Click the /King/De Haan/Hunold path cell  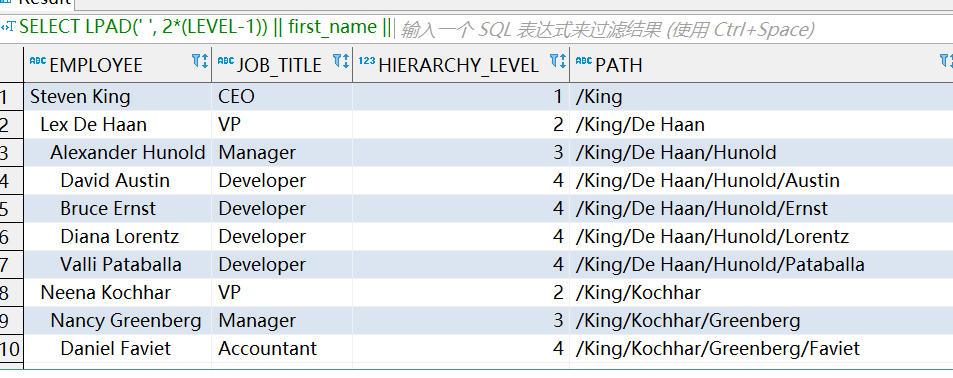(762, 153)
